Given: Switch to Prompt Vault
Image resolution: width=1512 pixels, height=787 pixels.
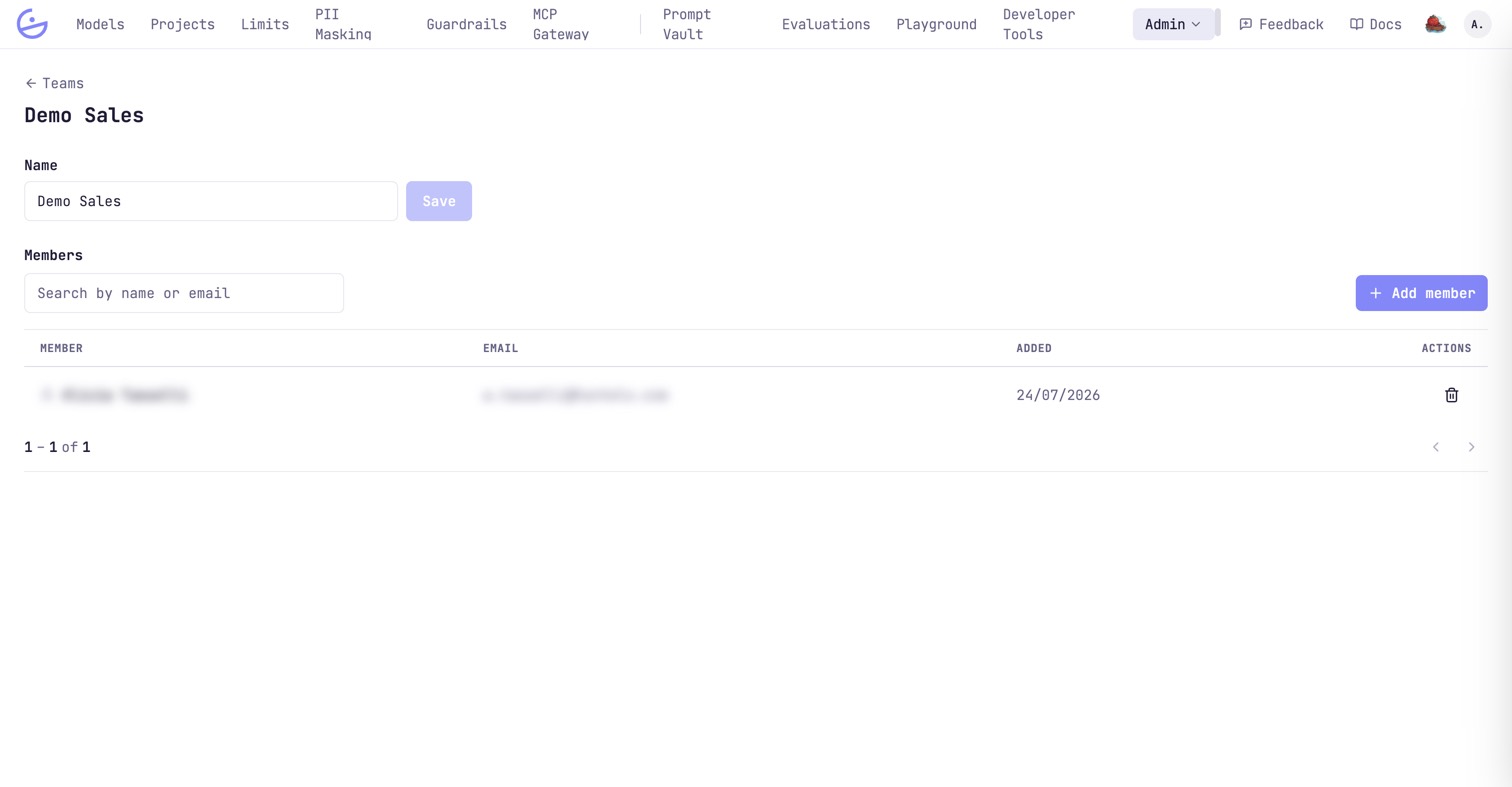Looking at the screenshot, I should 687,24.
